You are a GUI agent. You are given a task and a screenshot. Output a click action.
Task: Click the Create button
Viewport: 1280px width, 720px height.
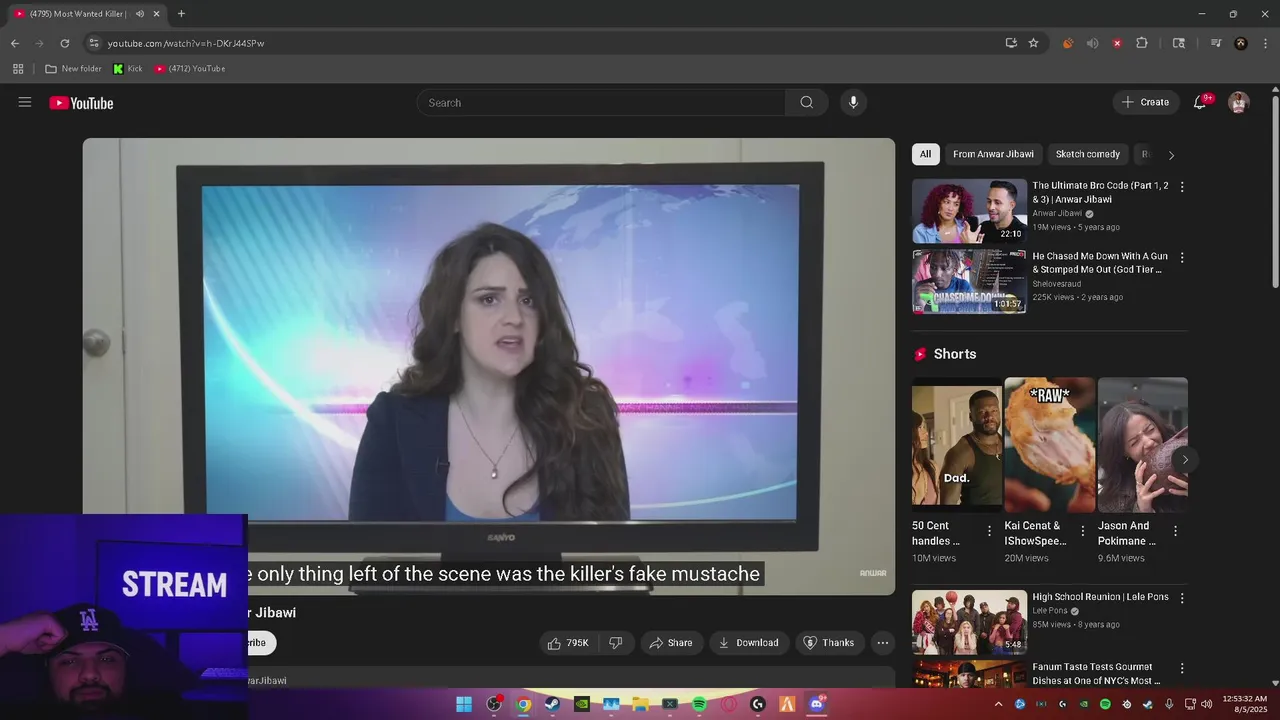pyautogui.click(x=1145, y=102)
